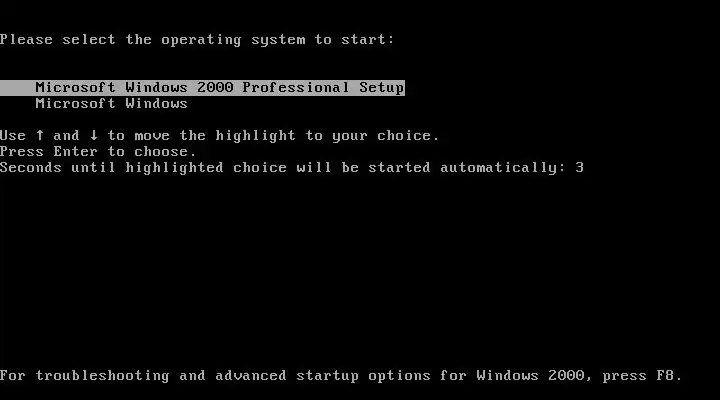Click the word 'Setup' in highlighted entry
This screenshot has height=400, width=720.
(382, 88)
